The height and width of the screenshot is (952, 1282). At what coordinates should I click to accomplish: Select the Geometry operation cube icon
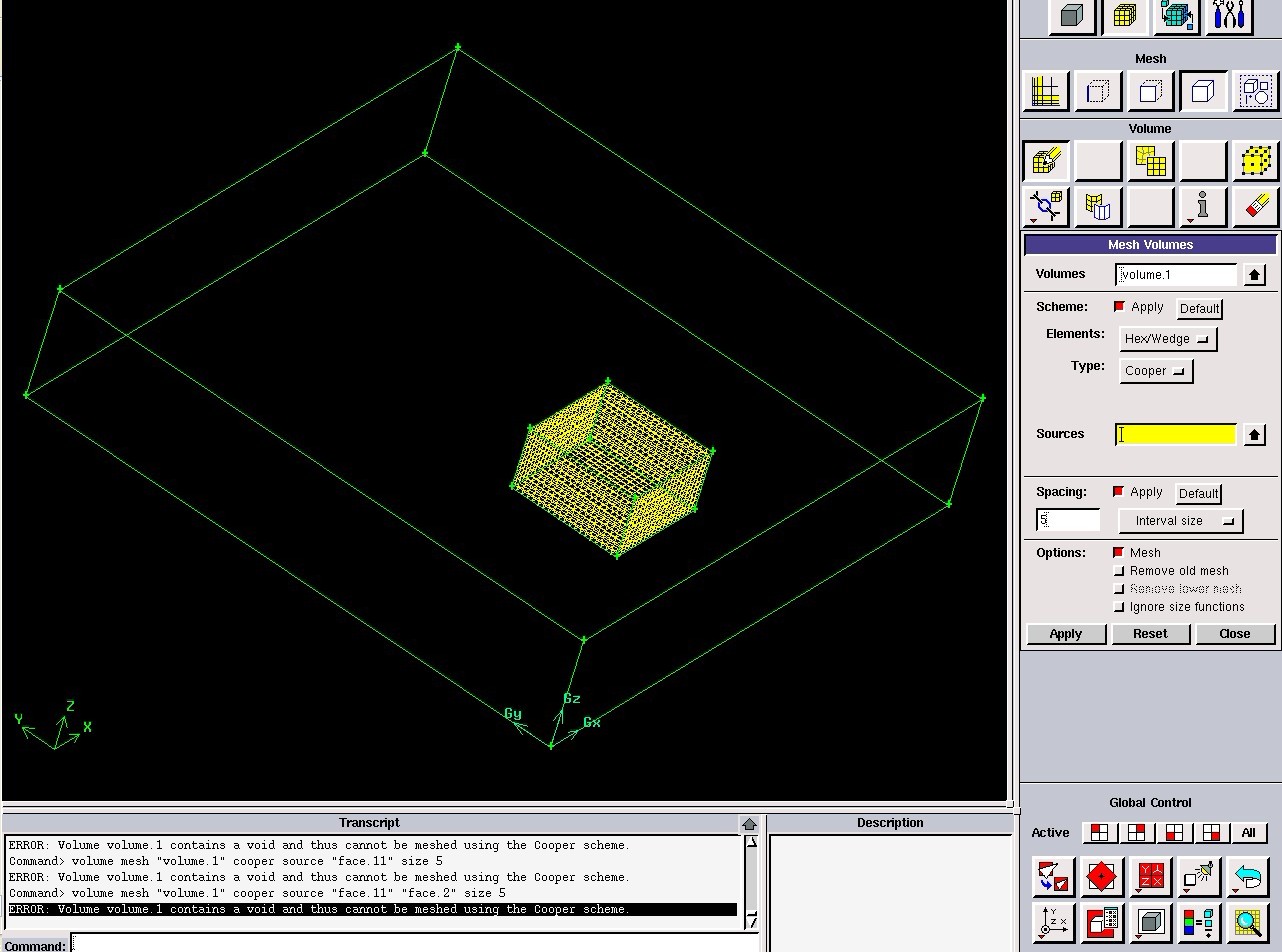(1072, 16)
